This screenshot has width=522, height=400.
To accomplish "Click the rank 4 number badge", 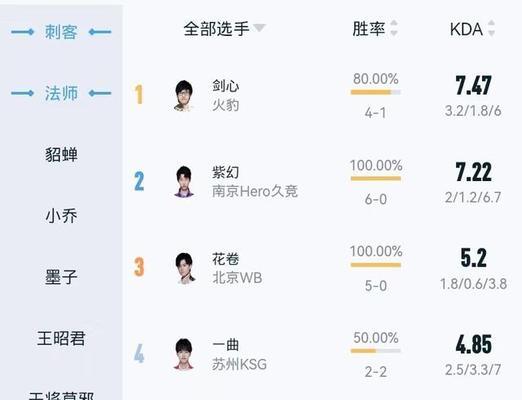I will pyautogui.click(x=139, y=353).
